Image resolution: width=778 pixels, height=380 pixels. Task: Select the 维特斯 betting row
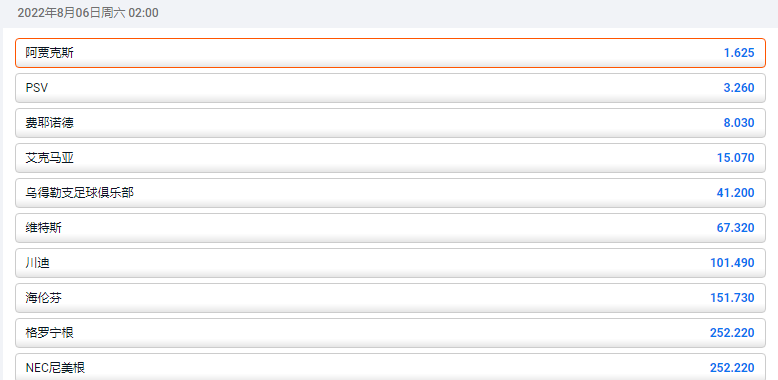pos(390,228)
